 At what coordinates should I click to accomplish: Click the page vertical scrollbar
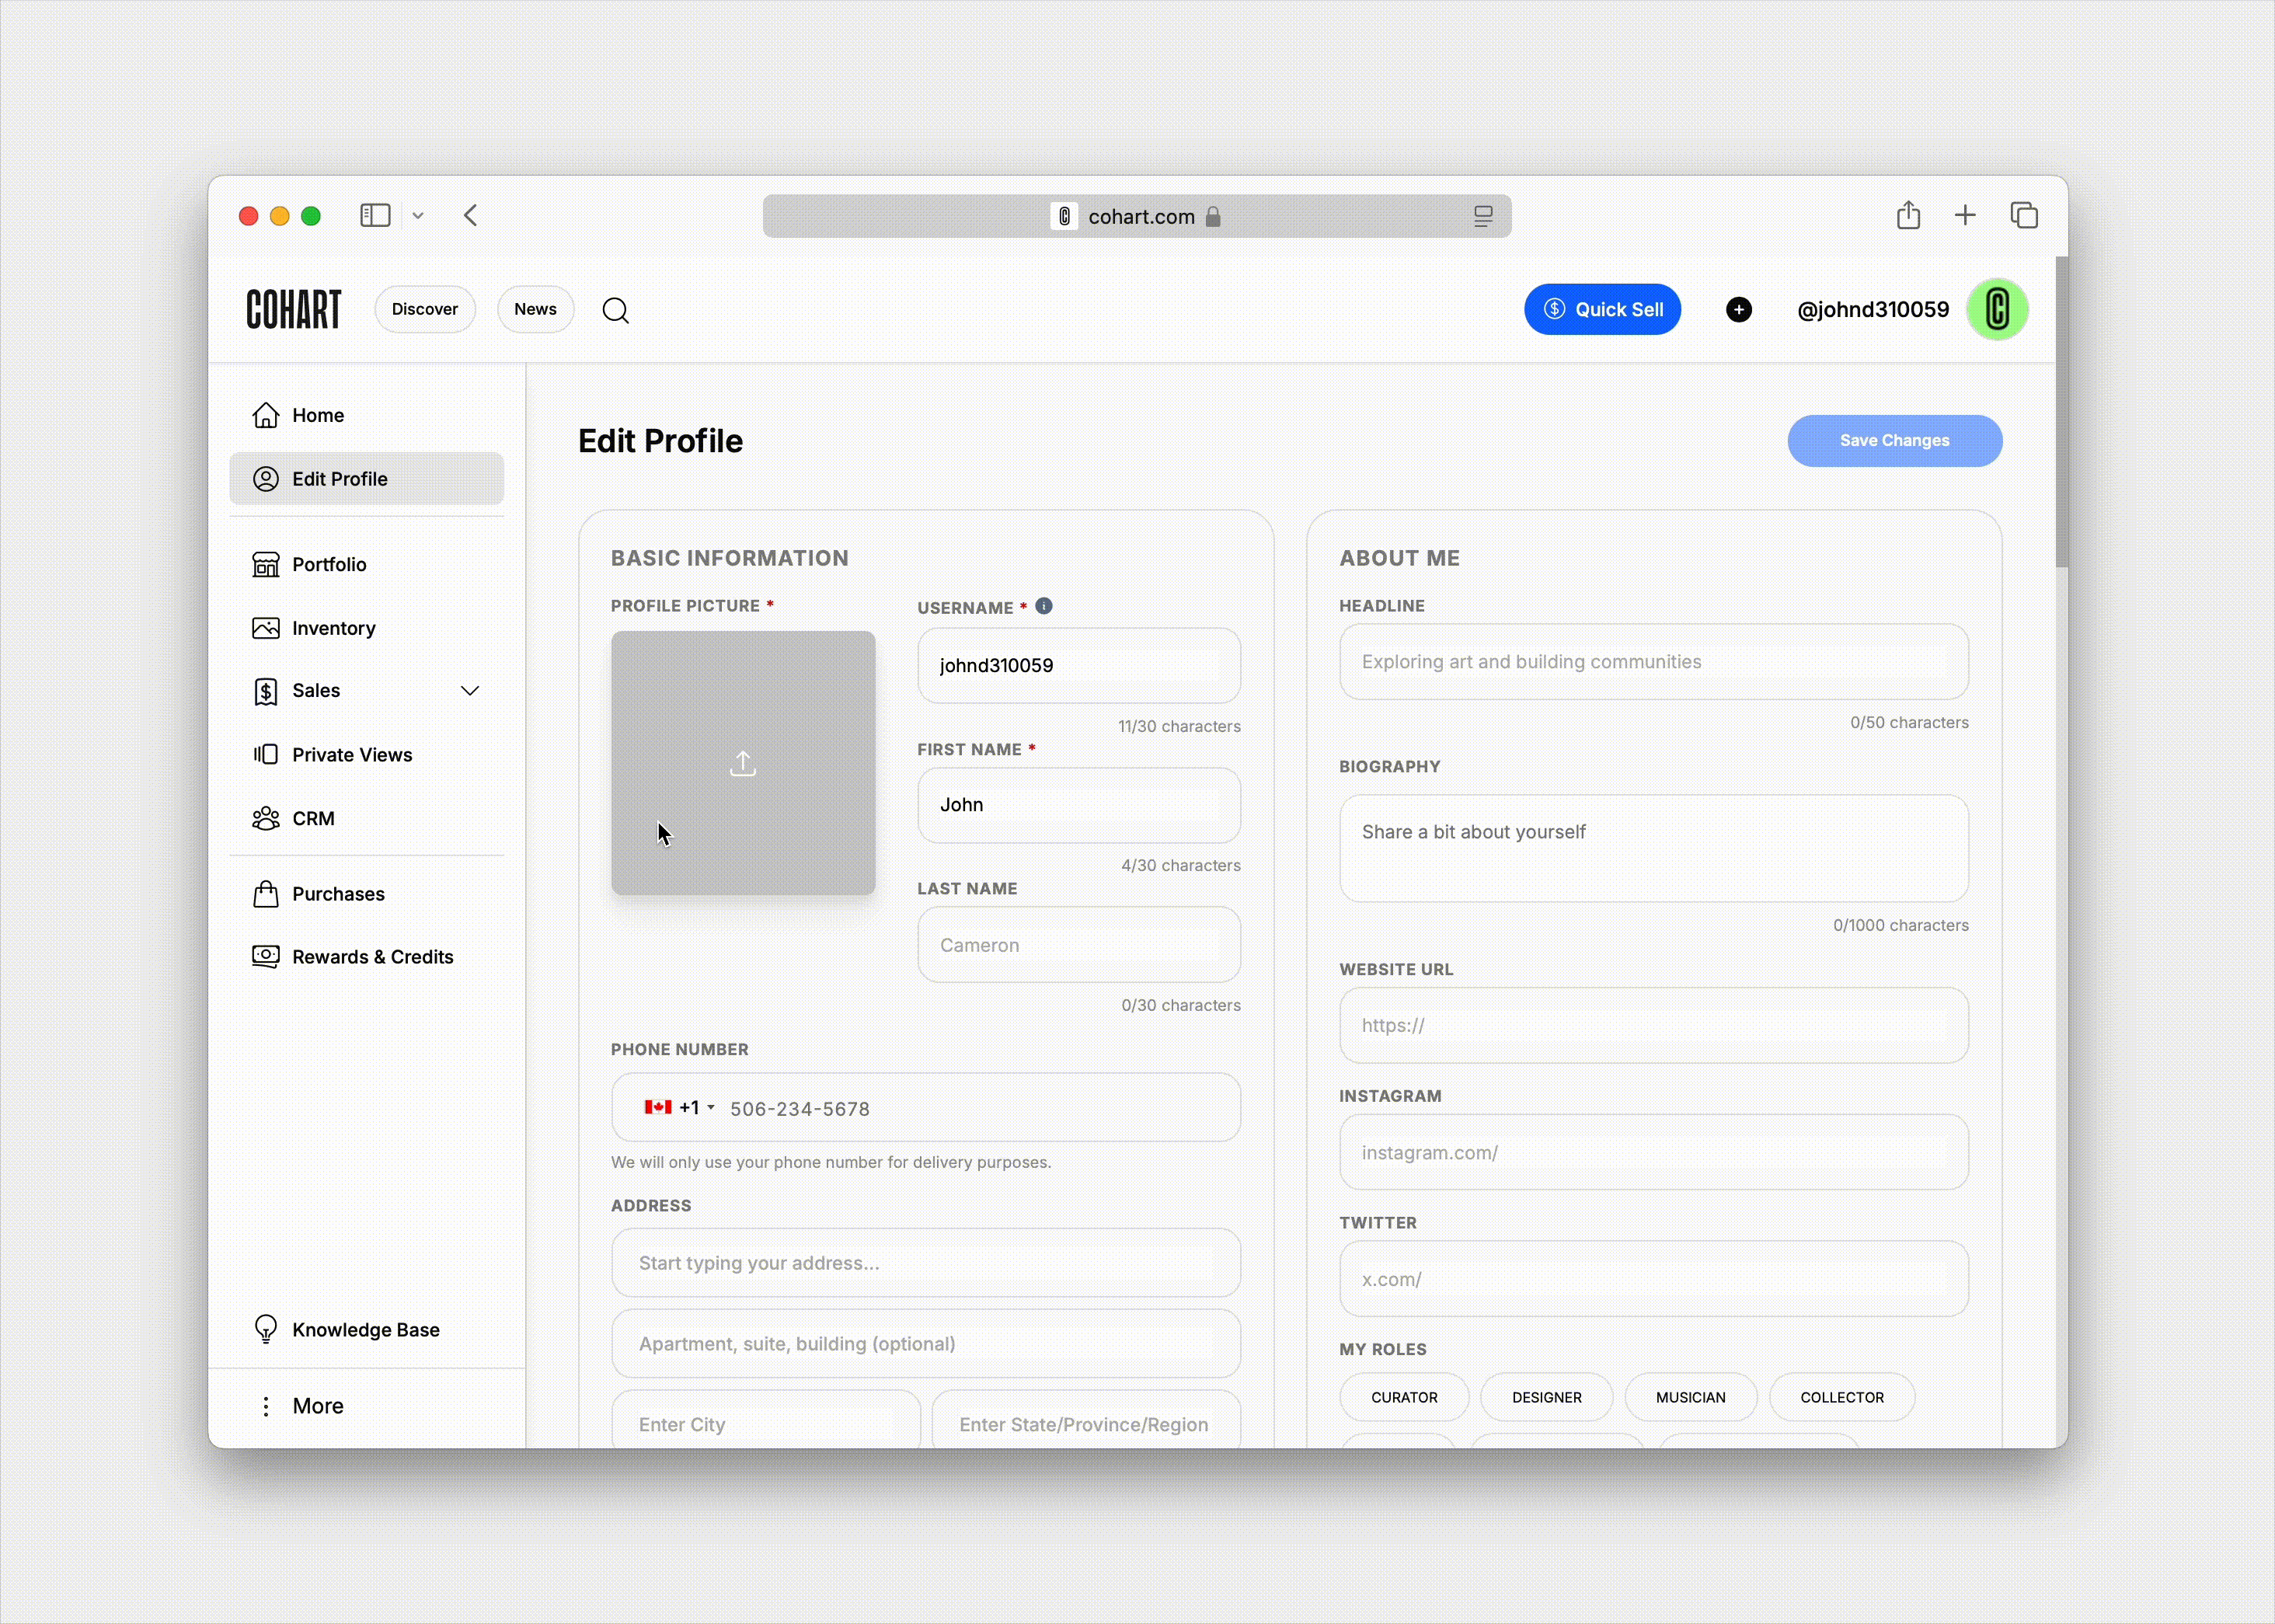tap(2061, 412)
